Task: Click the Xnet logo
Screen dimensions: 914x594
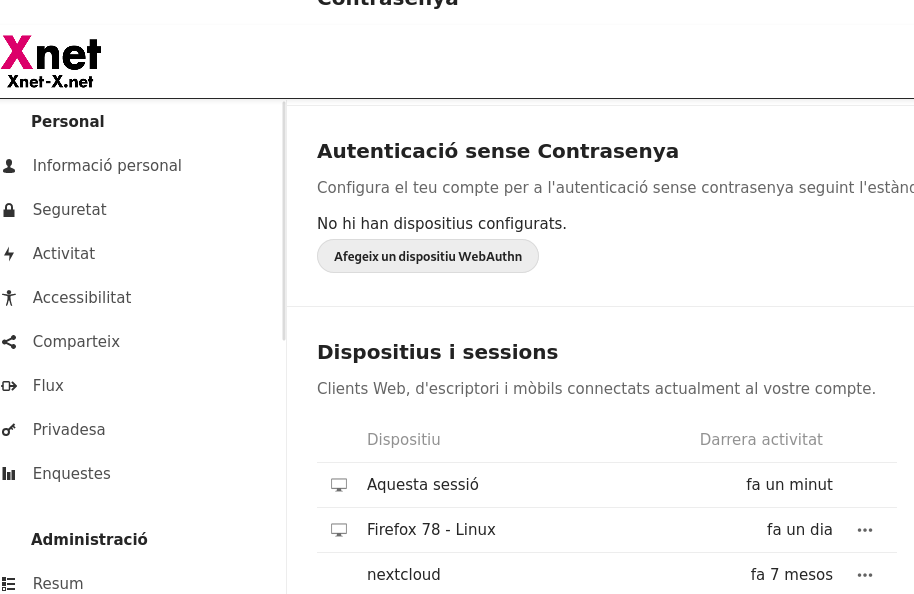Action: tap(51, 62)
